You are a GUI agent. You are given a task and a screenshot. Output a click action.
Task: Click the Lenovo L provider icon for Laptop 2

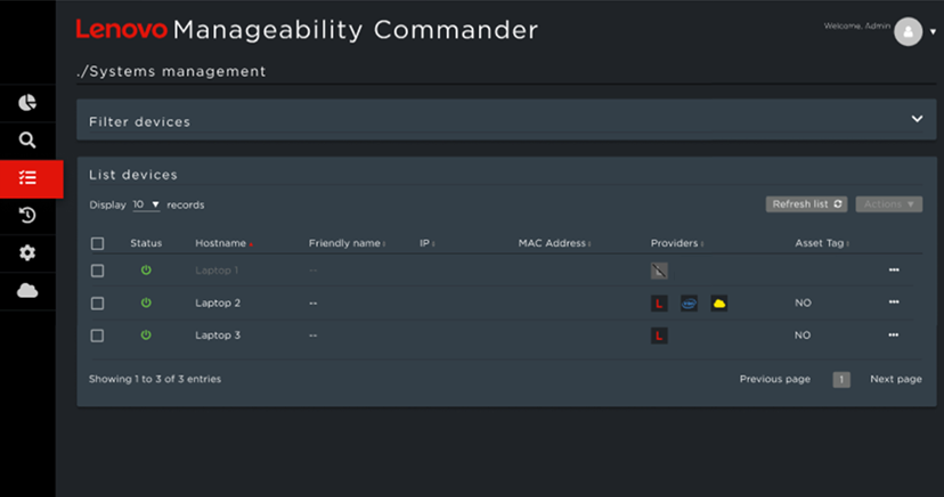click(x=659, y=303)
